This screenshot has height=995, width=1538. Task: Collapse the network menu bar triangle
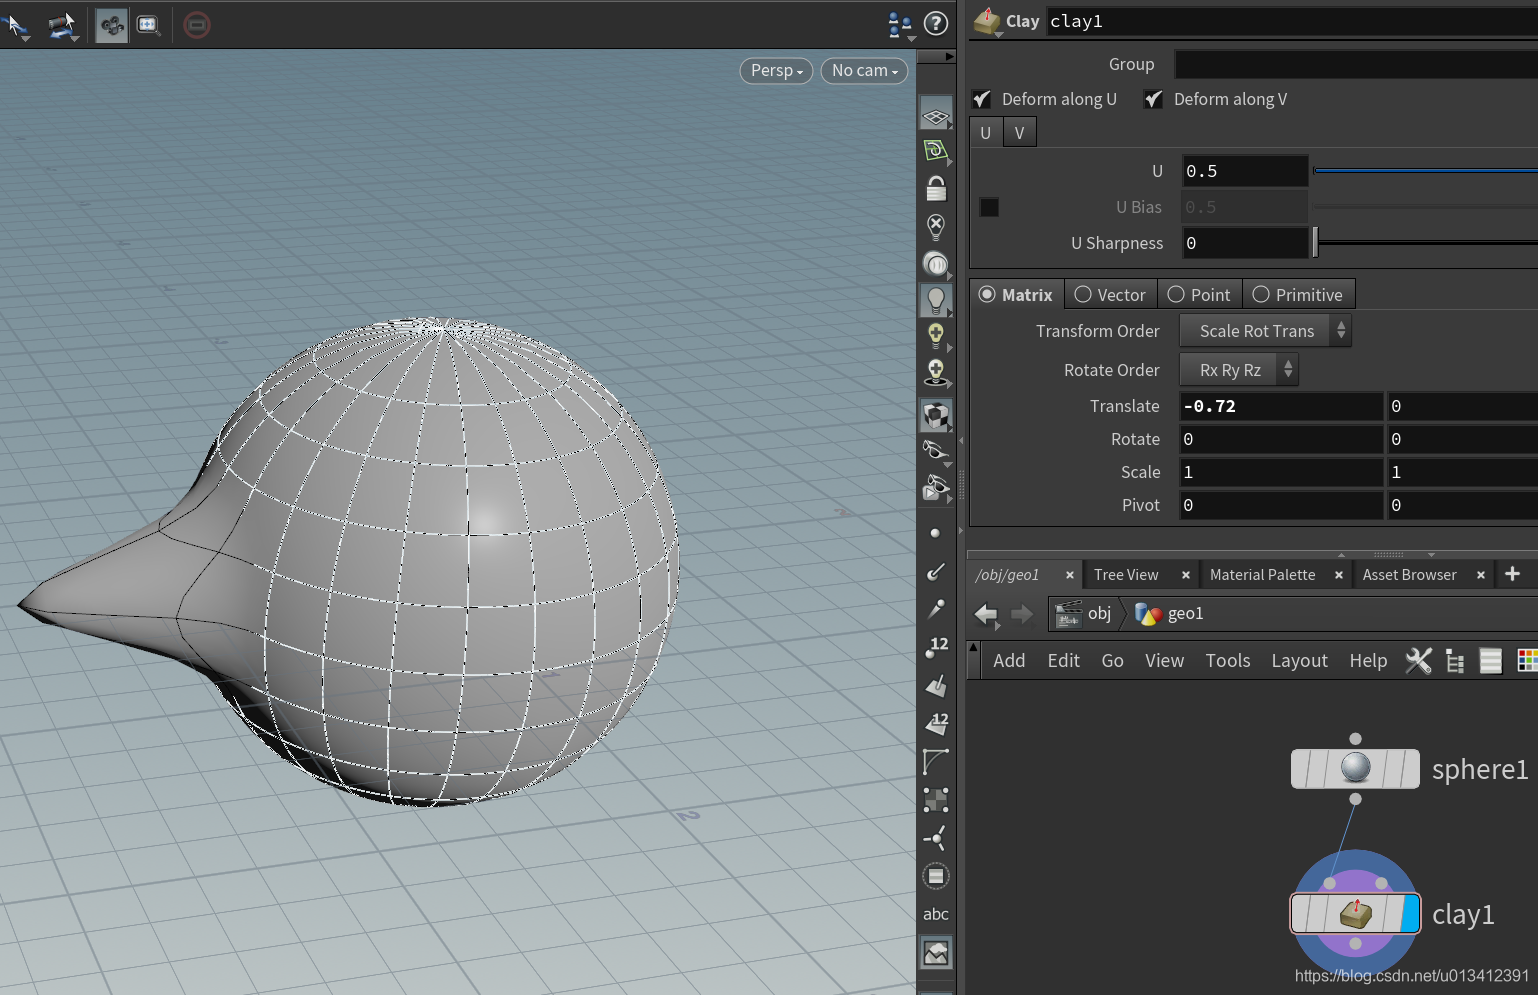pyautogui.click(x=974, y=647)
